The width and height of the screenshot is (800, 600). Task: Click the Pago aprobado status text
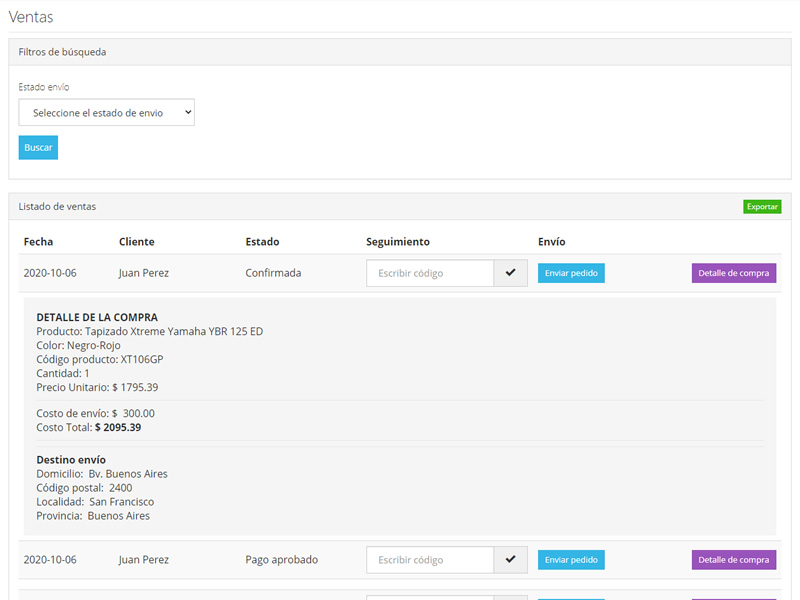(x=281, y=560)
